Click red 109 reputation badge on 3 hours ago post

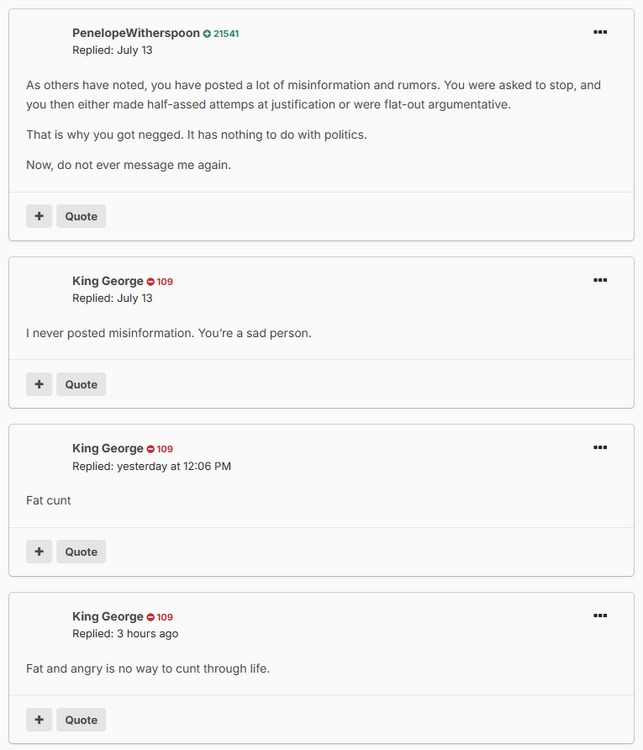point(160,617)
